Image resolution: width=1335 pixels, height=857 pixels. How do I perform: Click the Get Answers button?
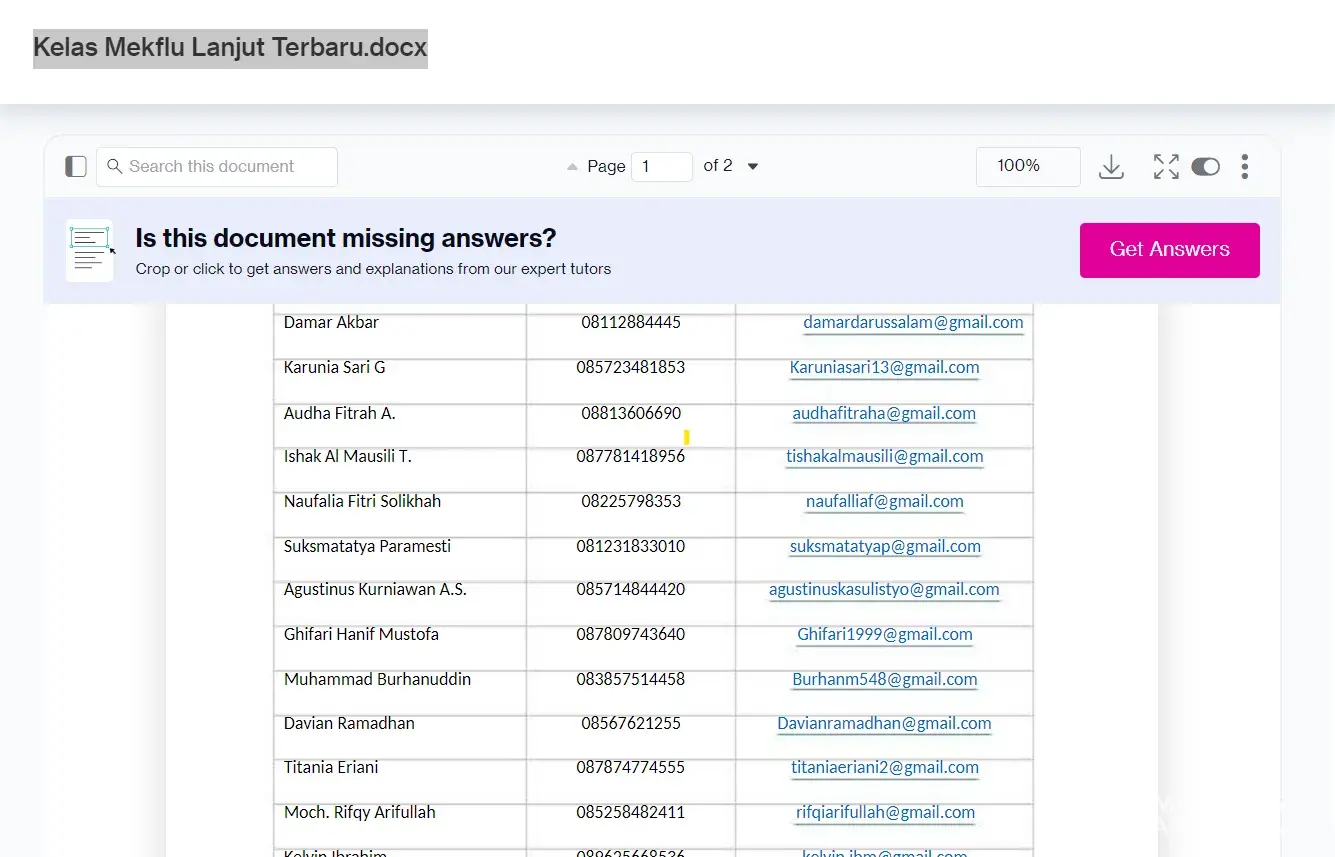tap(1169, 250)
